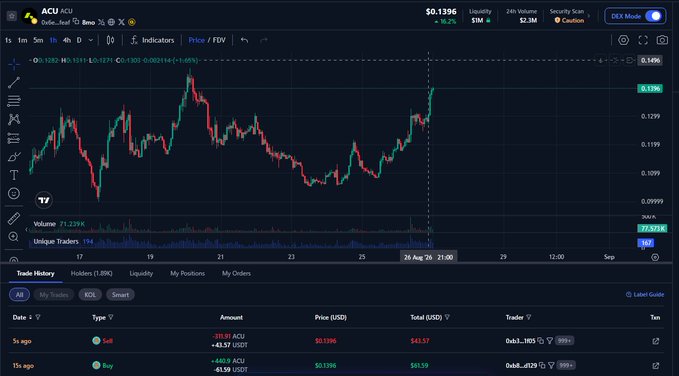679x376 pixels.
Task: Select the 4h timeframe
Action: 67,40
